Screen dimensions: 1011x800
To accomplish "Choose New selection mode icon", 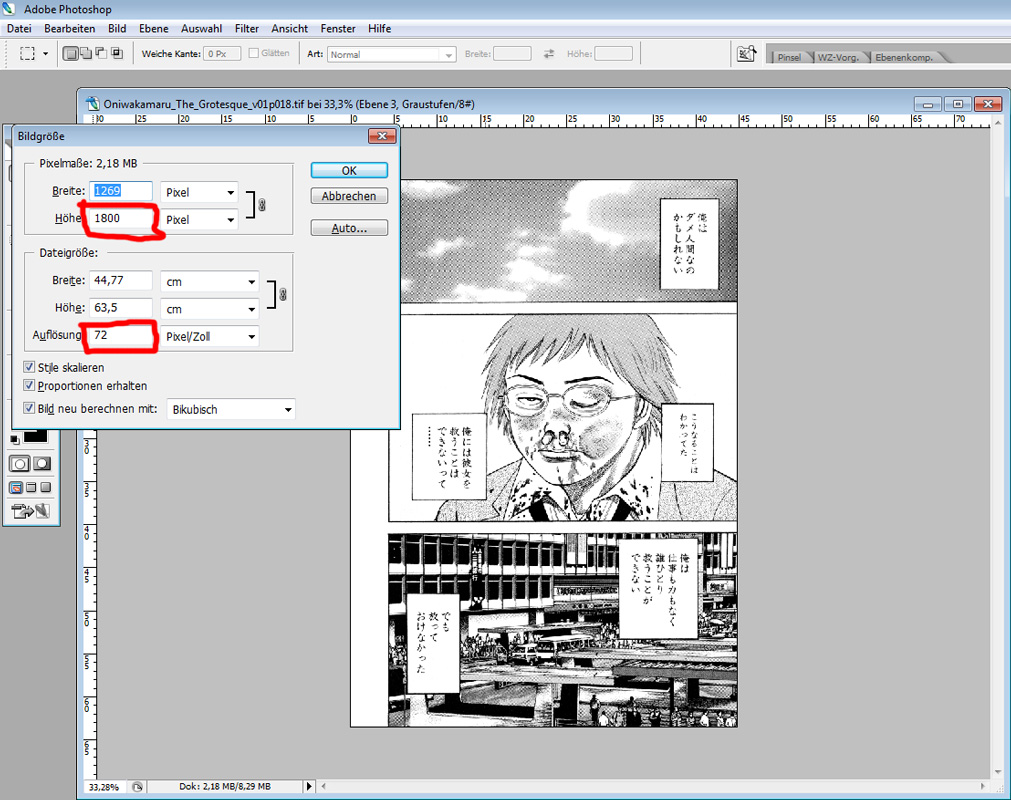I will (x=70, y=54).
